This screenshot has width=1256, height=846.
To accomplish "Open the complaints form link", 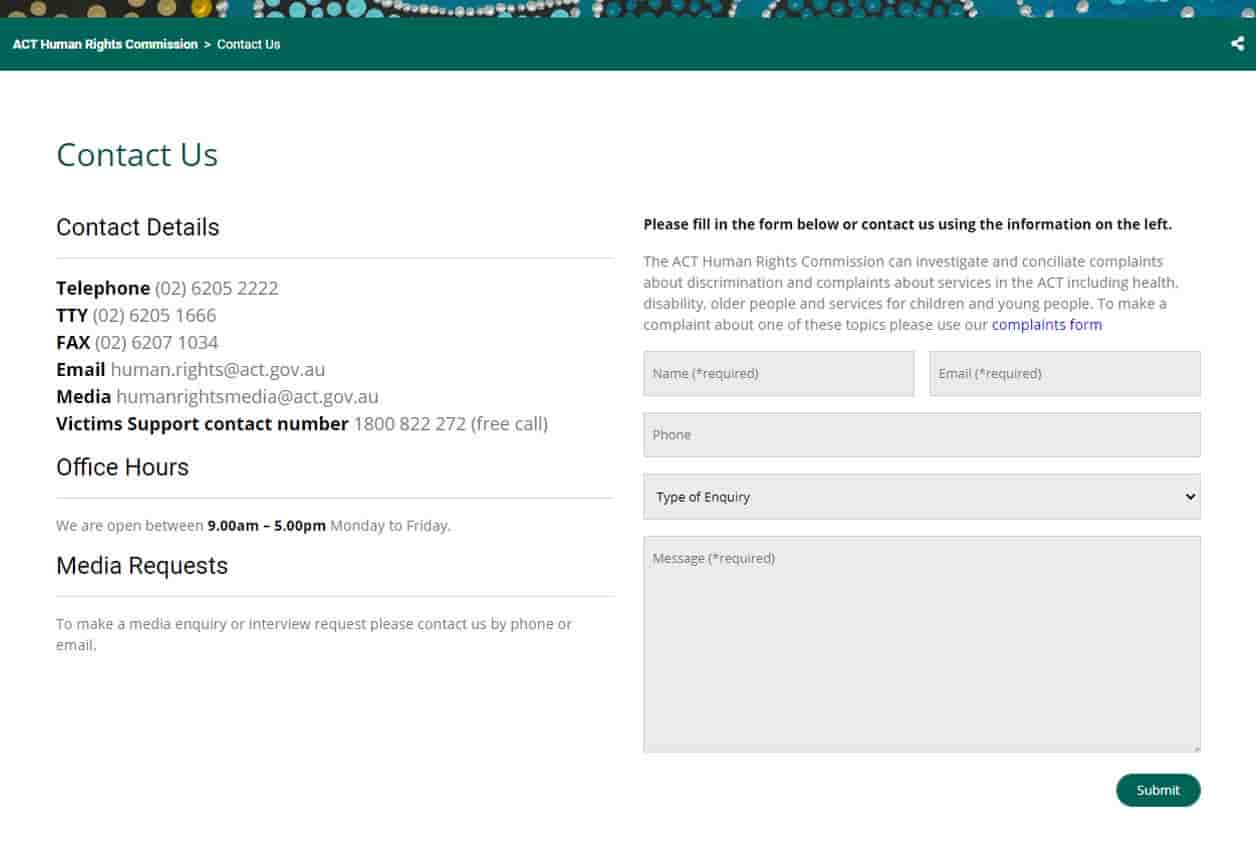I will point(1047,325).
